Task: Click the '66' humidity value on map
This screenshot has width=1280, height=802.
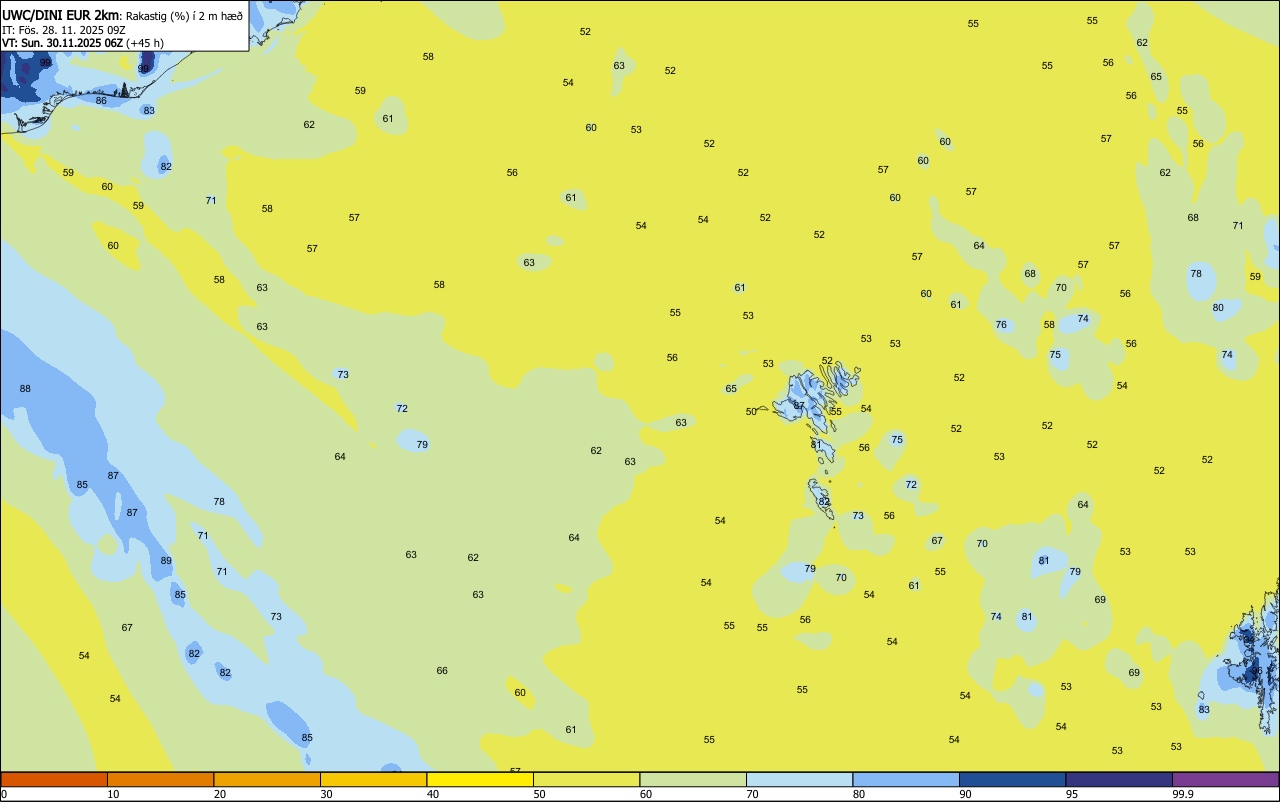Action: coord(442,670)
